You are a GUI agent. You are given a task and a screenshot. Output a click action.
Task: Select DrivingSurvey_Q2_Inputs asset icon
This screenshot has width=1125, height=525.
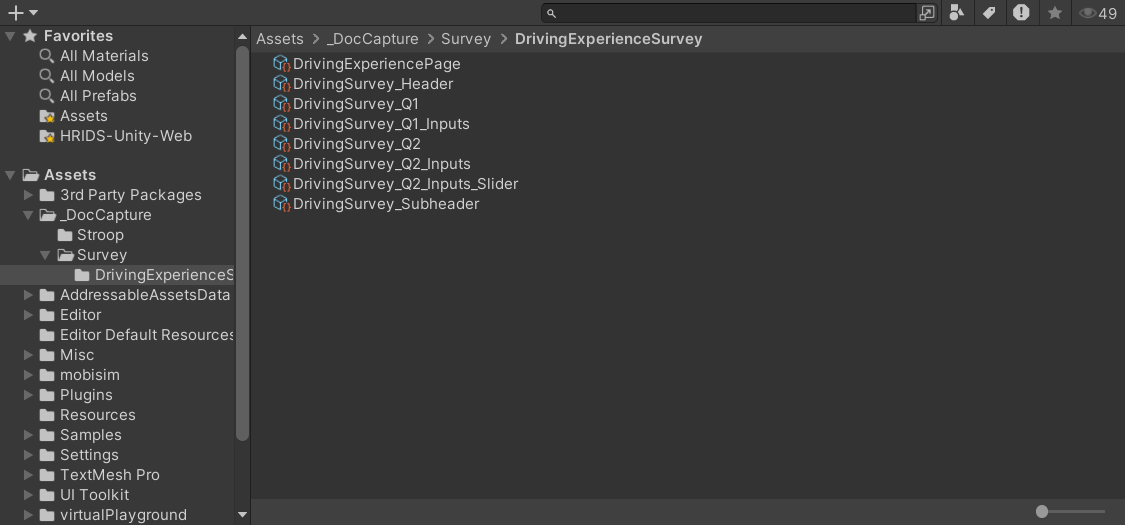tap(282, 165)
